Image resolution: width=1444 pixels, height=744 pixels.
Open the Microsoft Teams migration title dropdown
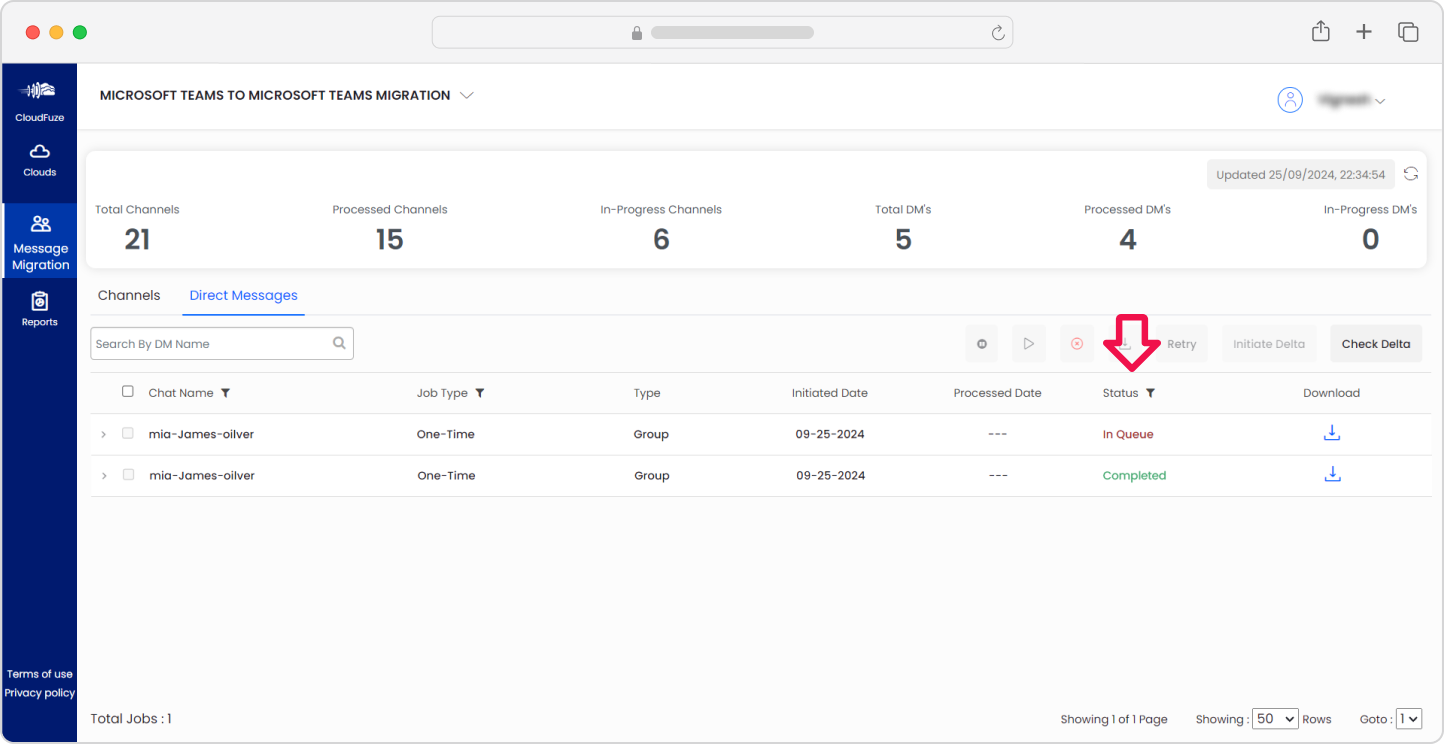point(466,95)
